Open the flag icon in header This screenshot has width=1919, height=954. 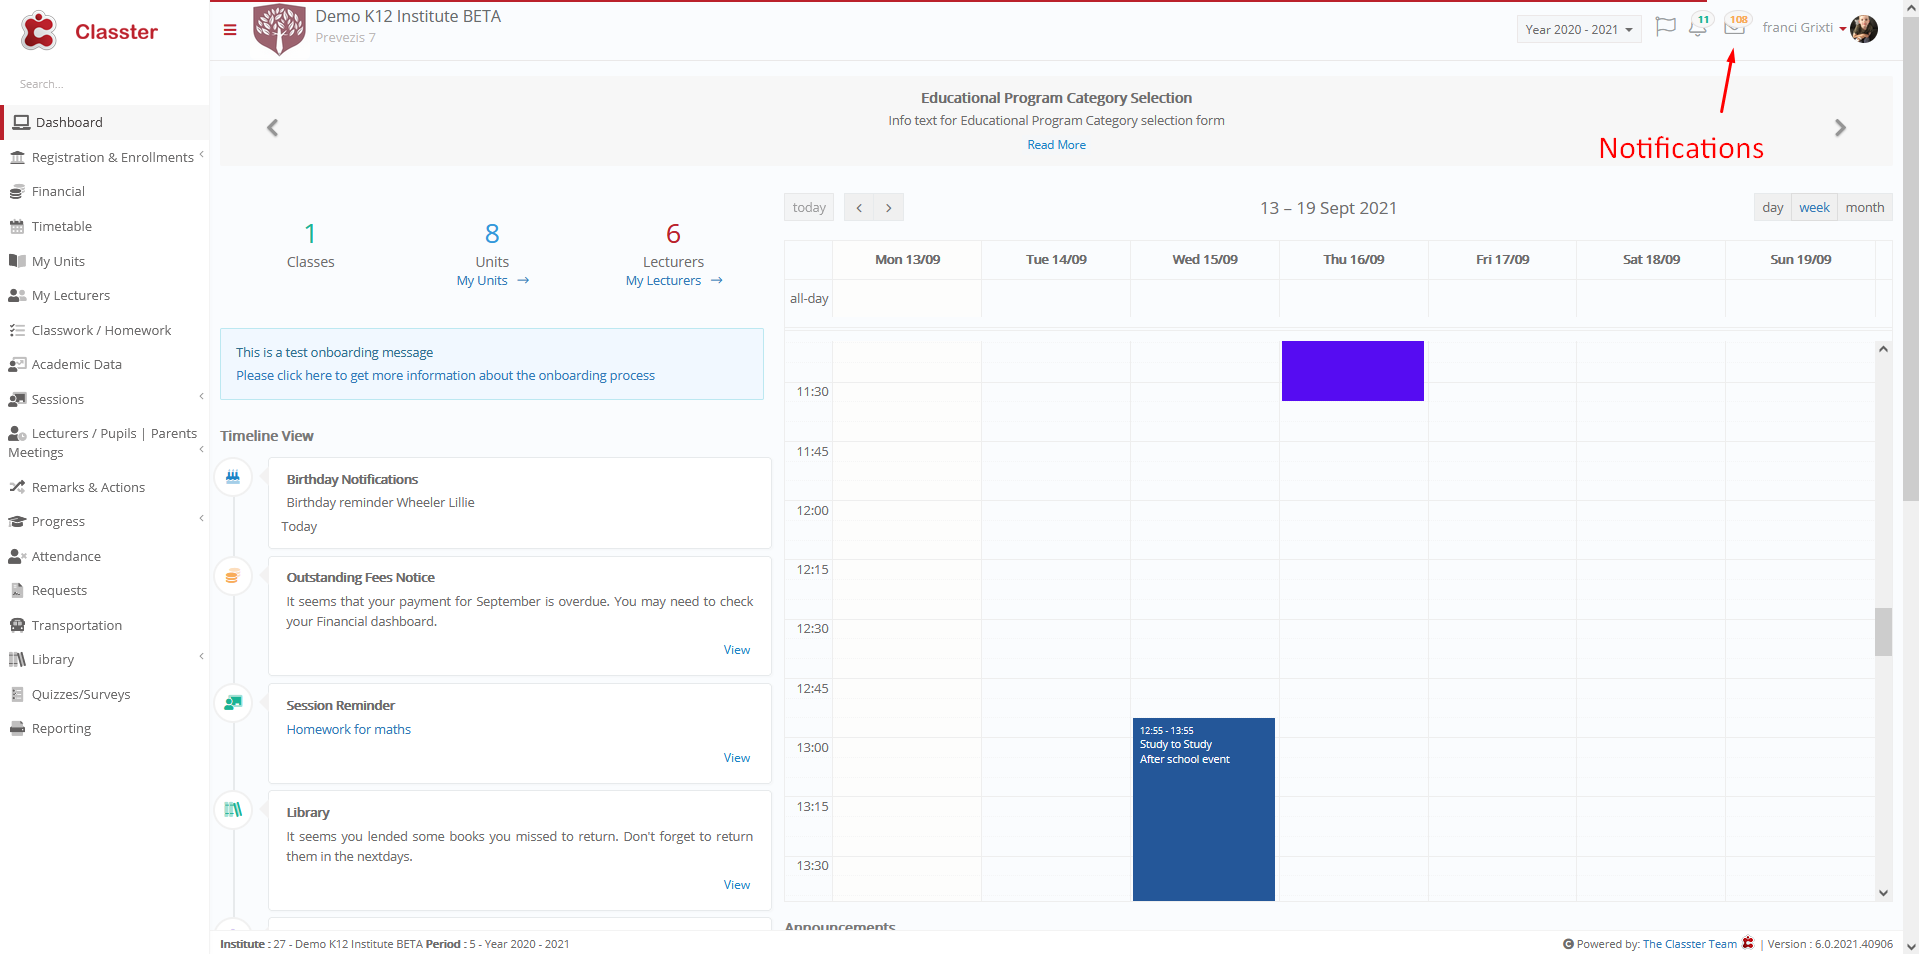click(x=1665, y=27)
